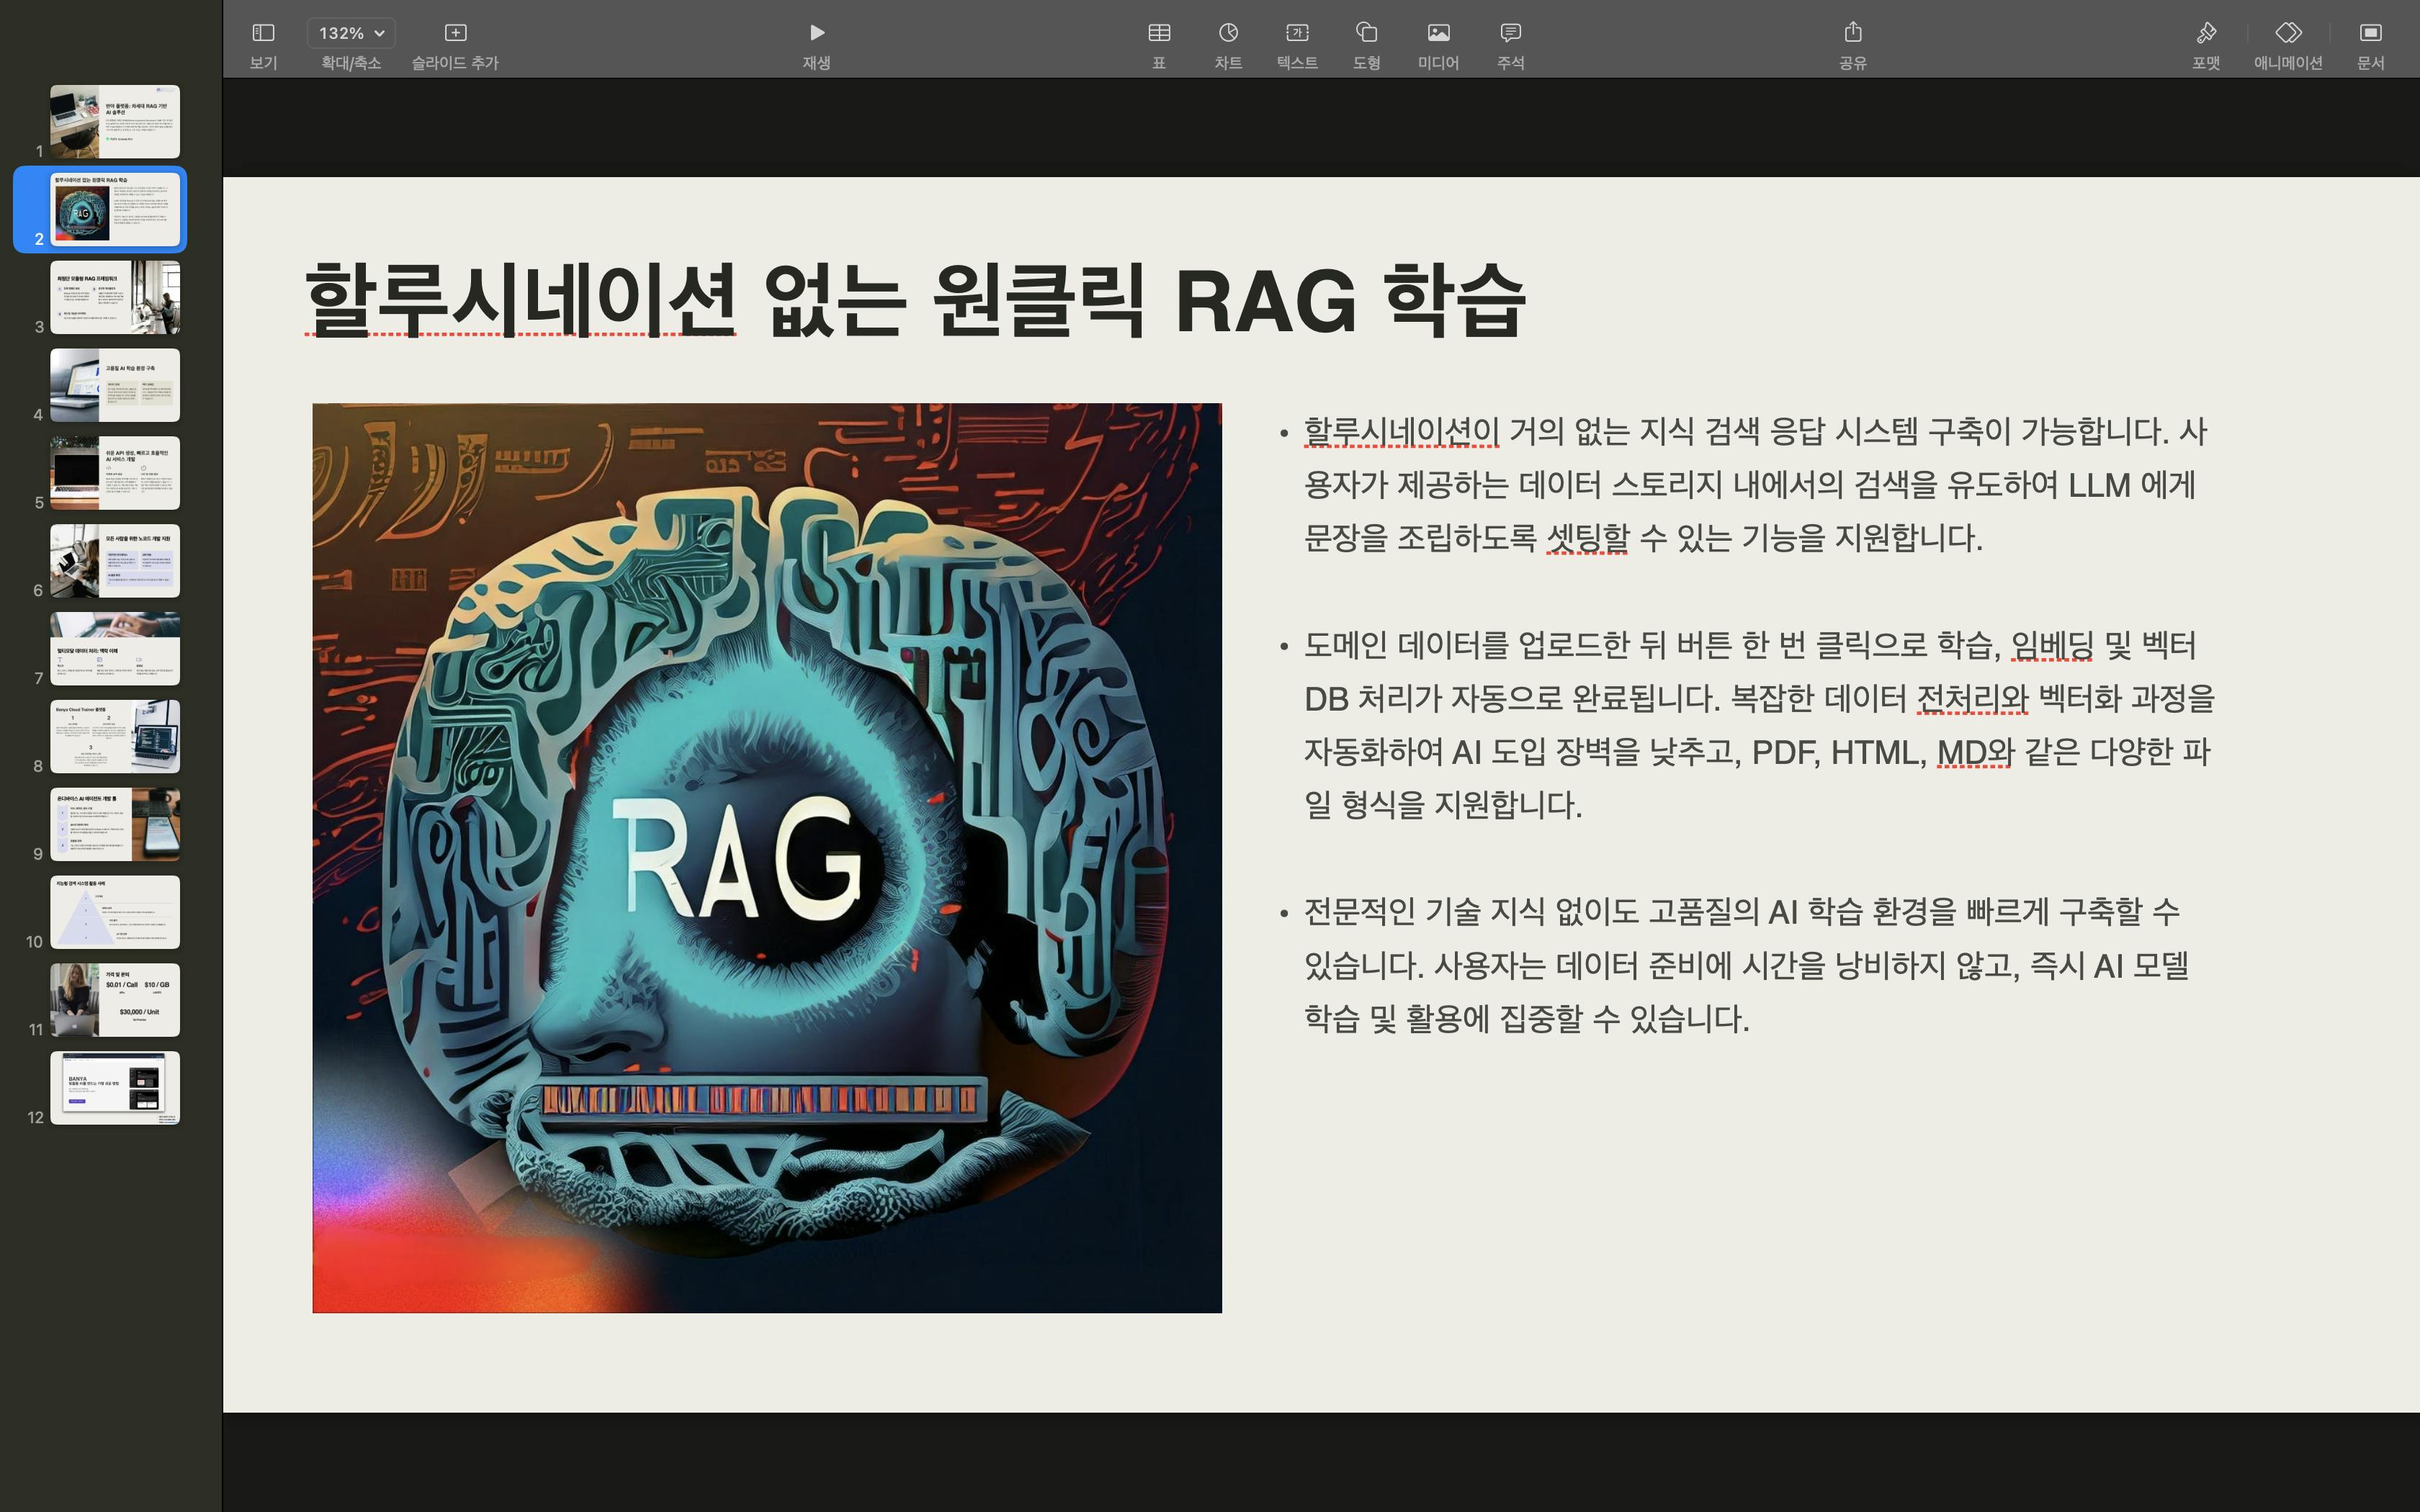Select slide 6 thumbnail
The width and height of the screenshot is (2420, 1512).
tap(115, 561)
